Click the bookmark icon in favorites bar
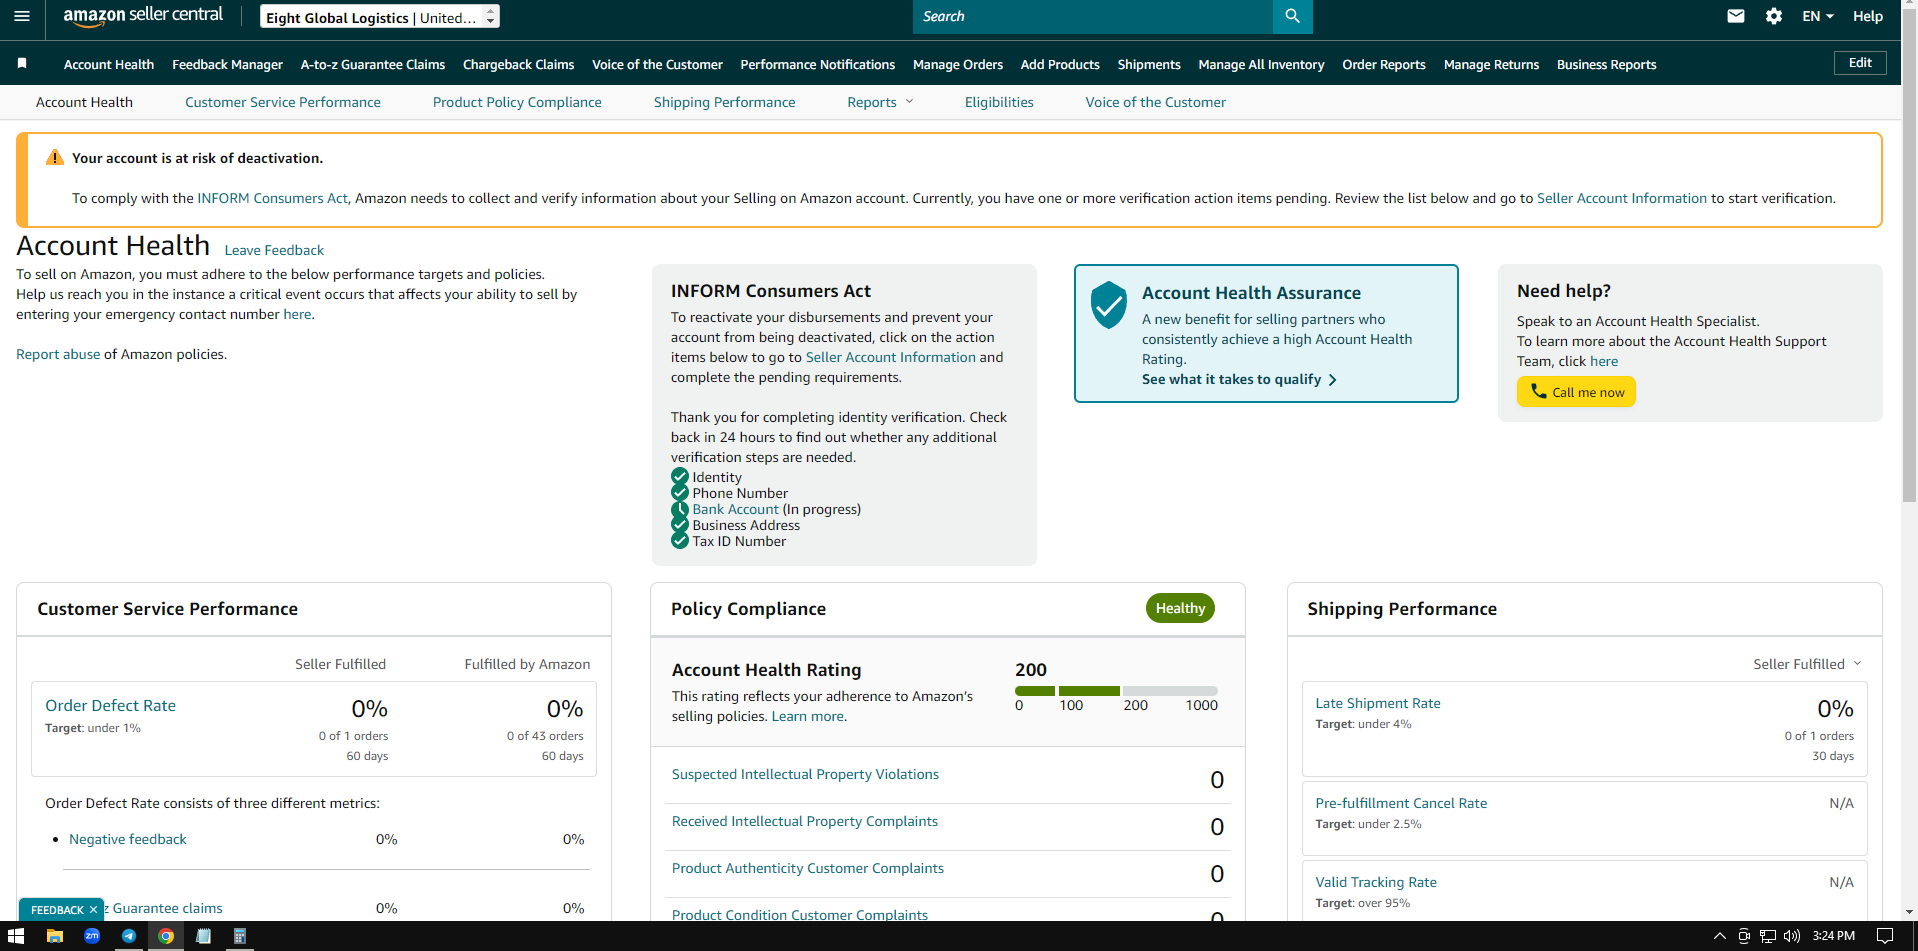The width and height of the screenshot is (1918, 951). [22, 63]
